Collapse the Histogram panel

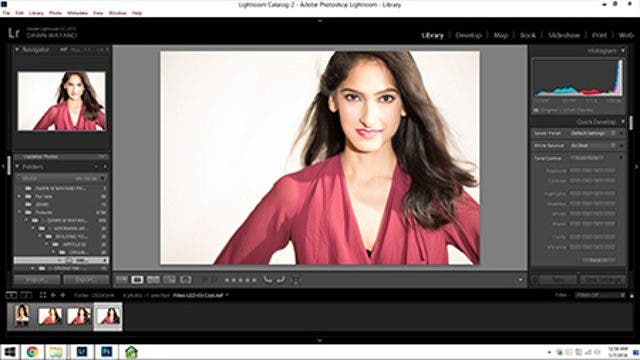tap(623, 51)
